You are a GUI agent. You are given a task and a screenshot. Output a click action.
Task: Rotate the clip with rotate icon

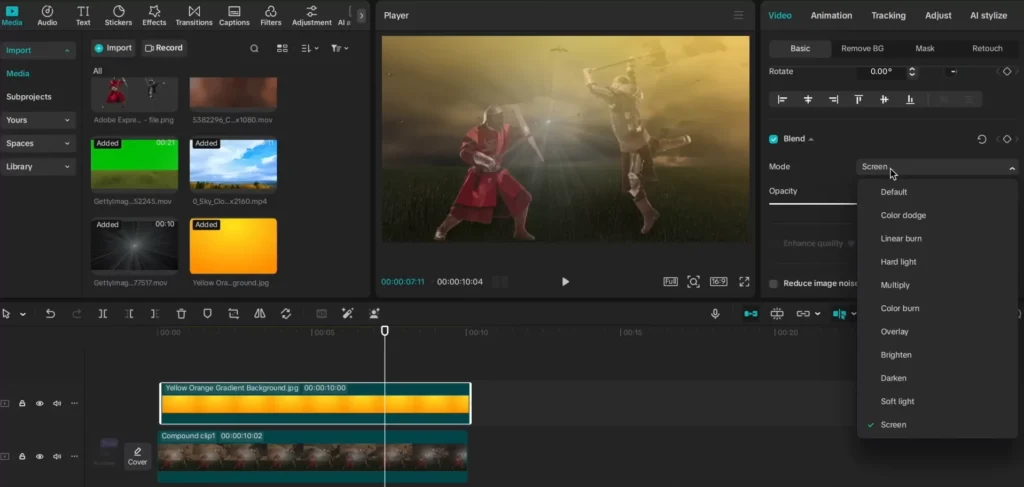285,314
